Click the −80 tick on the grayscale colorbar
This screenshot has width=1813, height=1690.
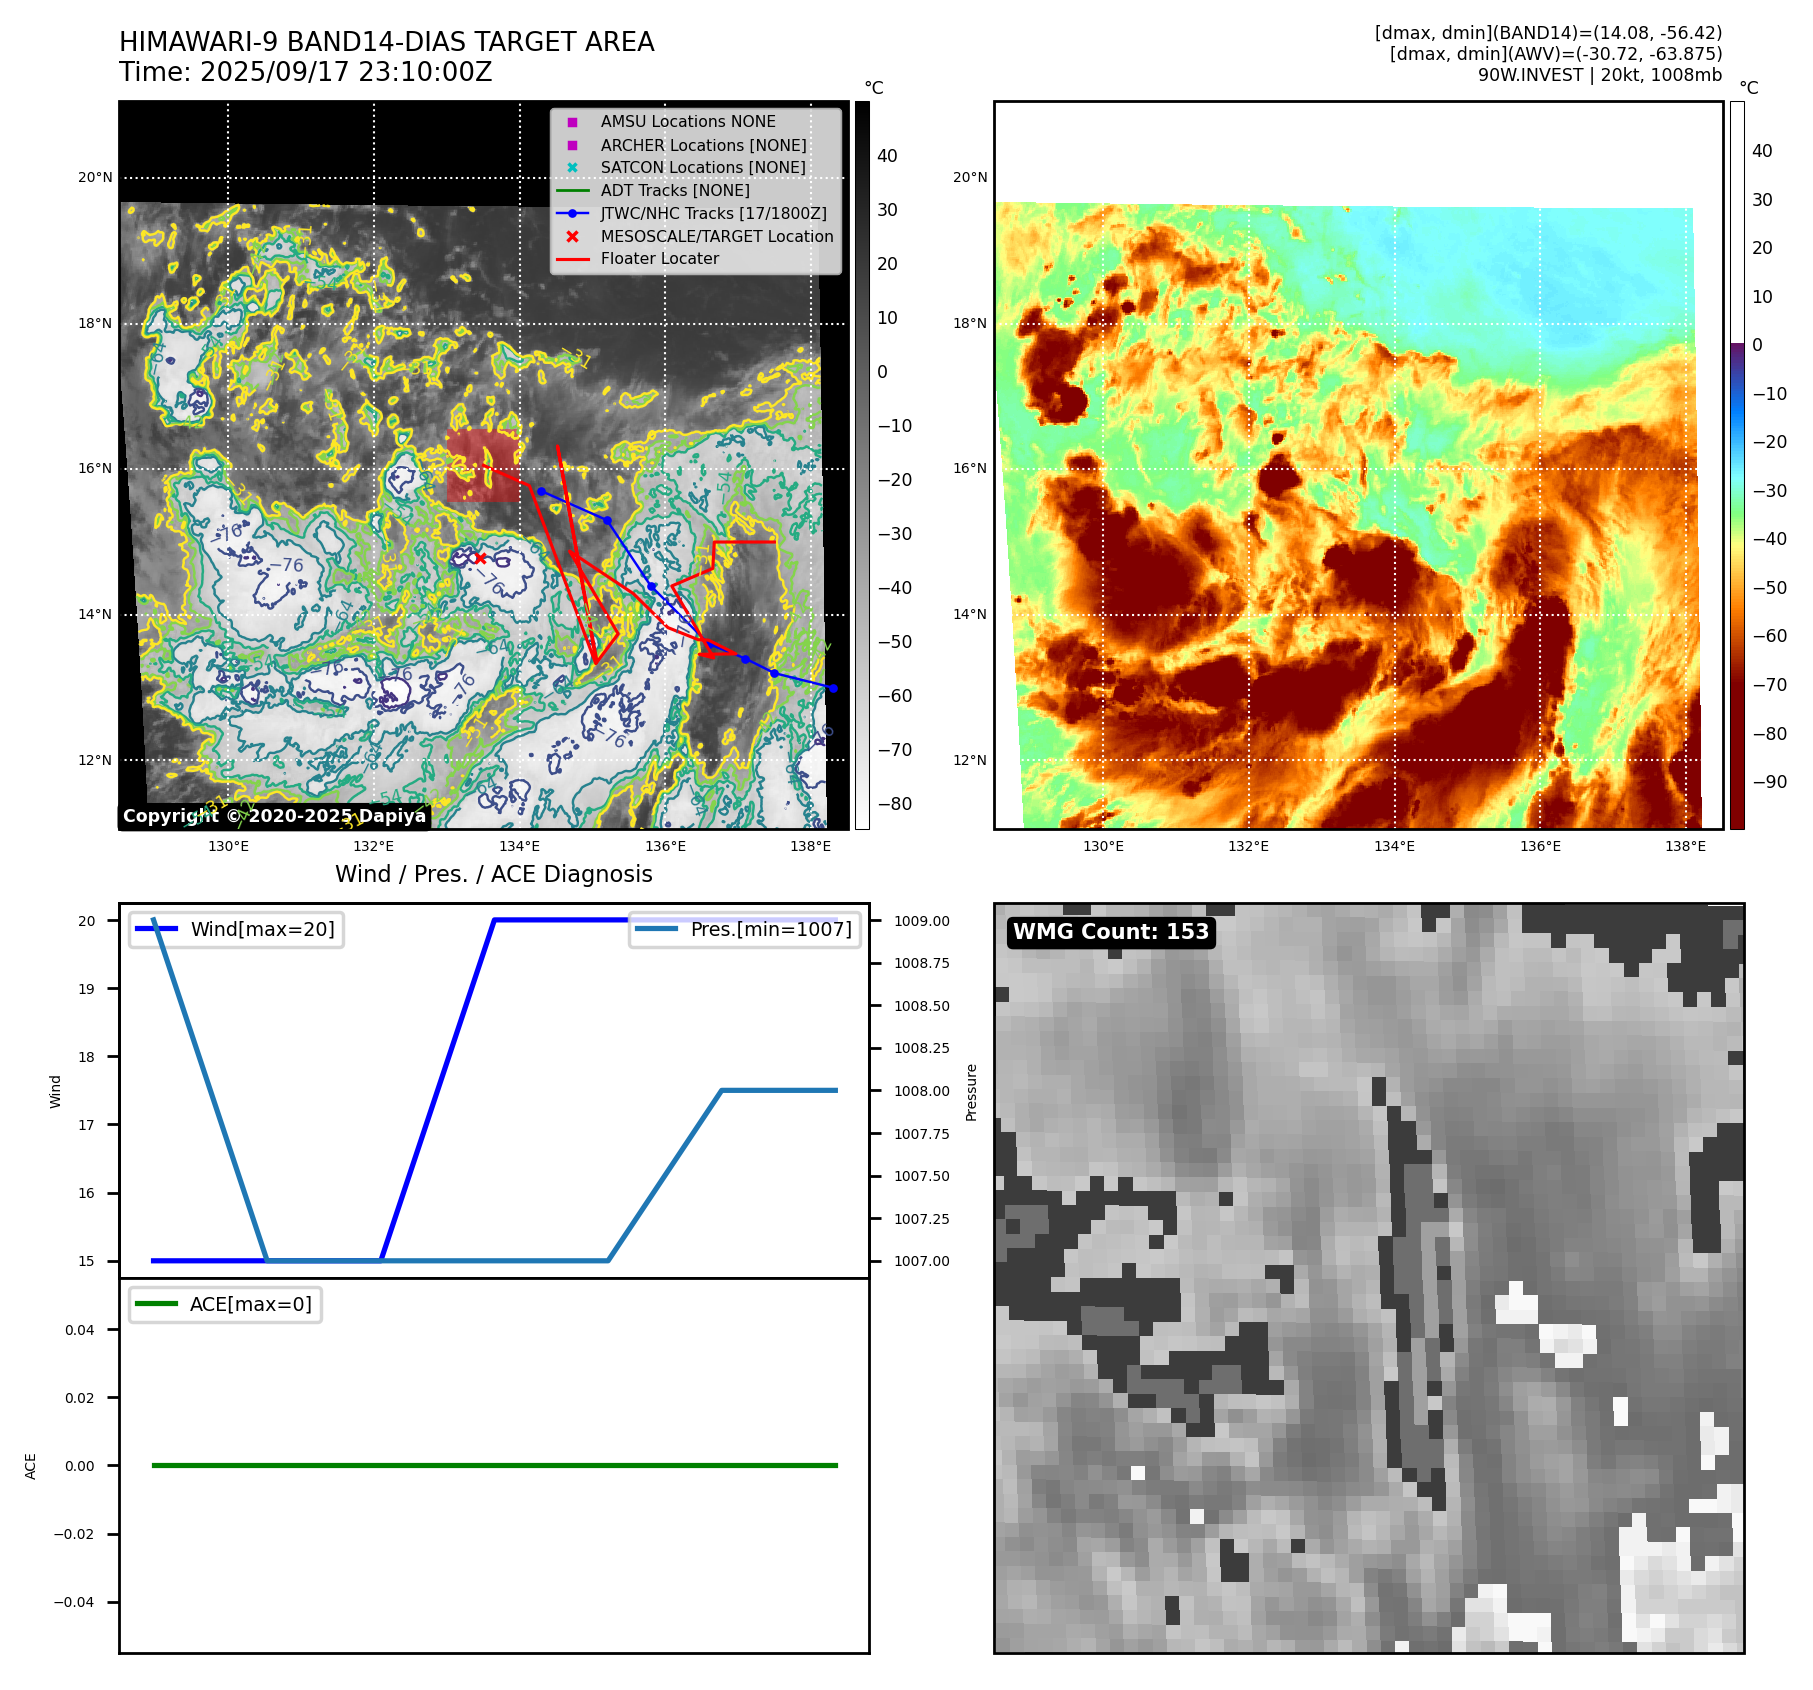pos(895,804)
